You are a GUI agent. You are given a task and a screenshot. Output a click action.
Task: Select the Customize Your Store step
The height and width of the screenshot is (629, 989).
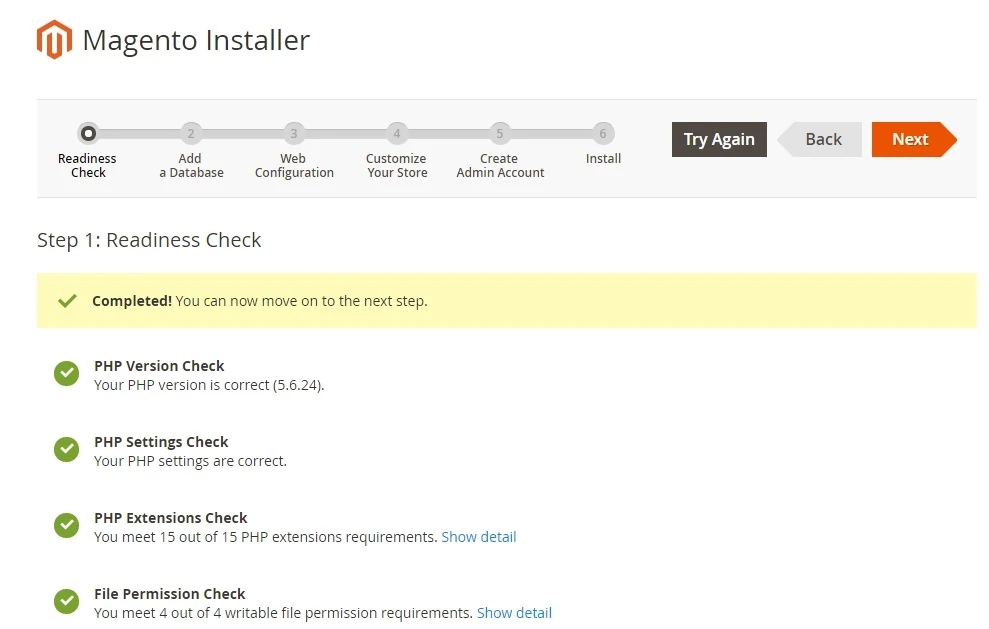pos(396,133)
